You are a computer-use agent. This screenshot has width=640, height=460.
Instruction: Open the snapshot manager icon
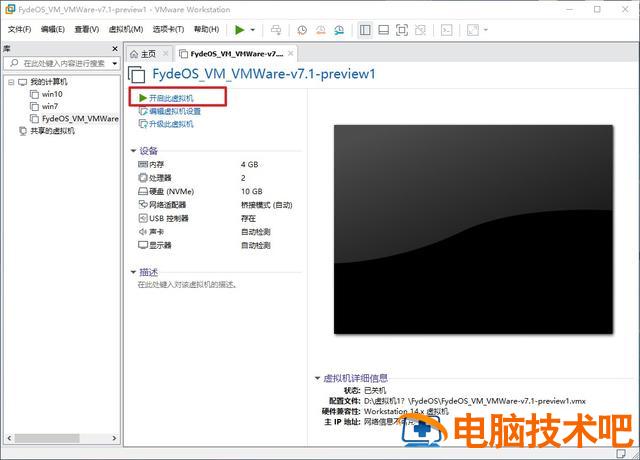(x=338, y=30)
